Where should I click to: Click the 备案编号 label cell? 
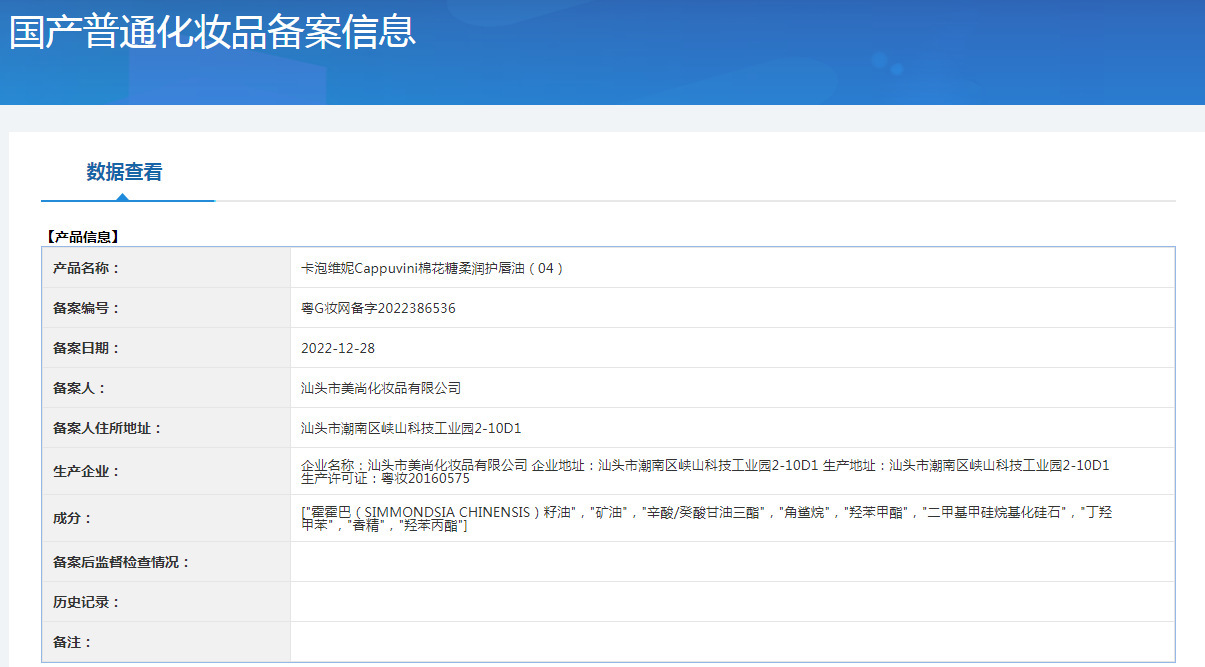click(x=166, y=308)
